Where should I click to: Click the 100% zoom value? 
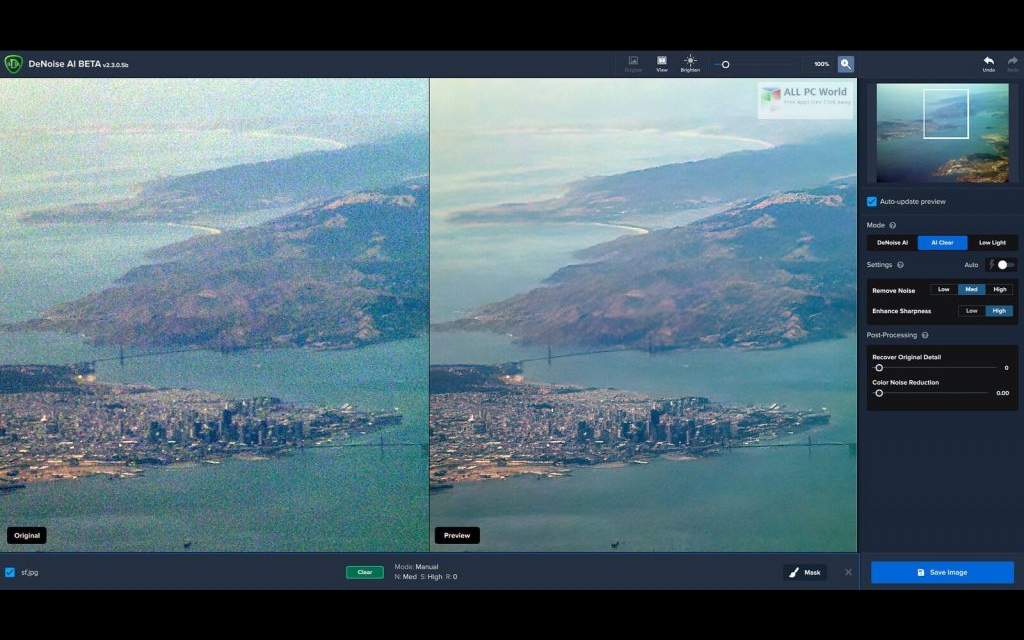(x=821, y=64)
